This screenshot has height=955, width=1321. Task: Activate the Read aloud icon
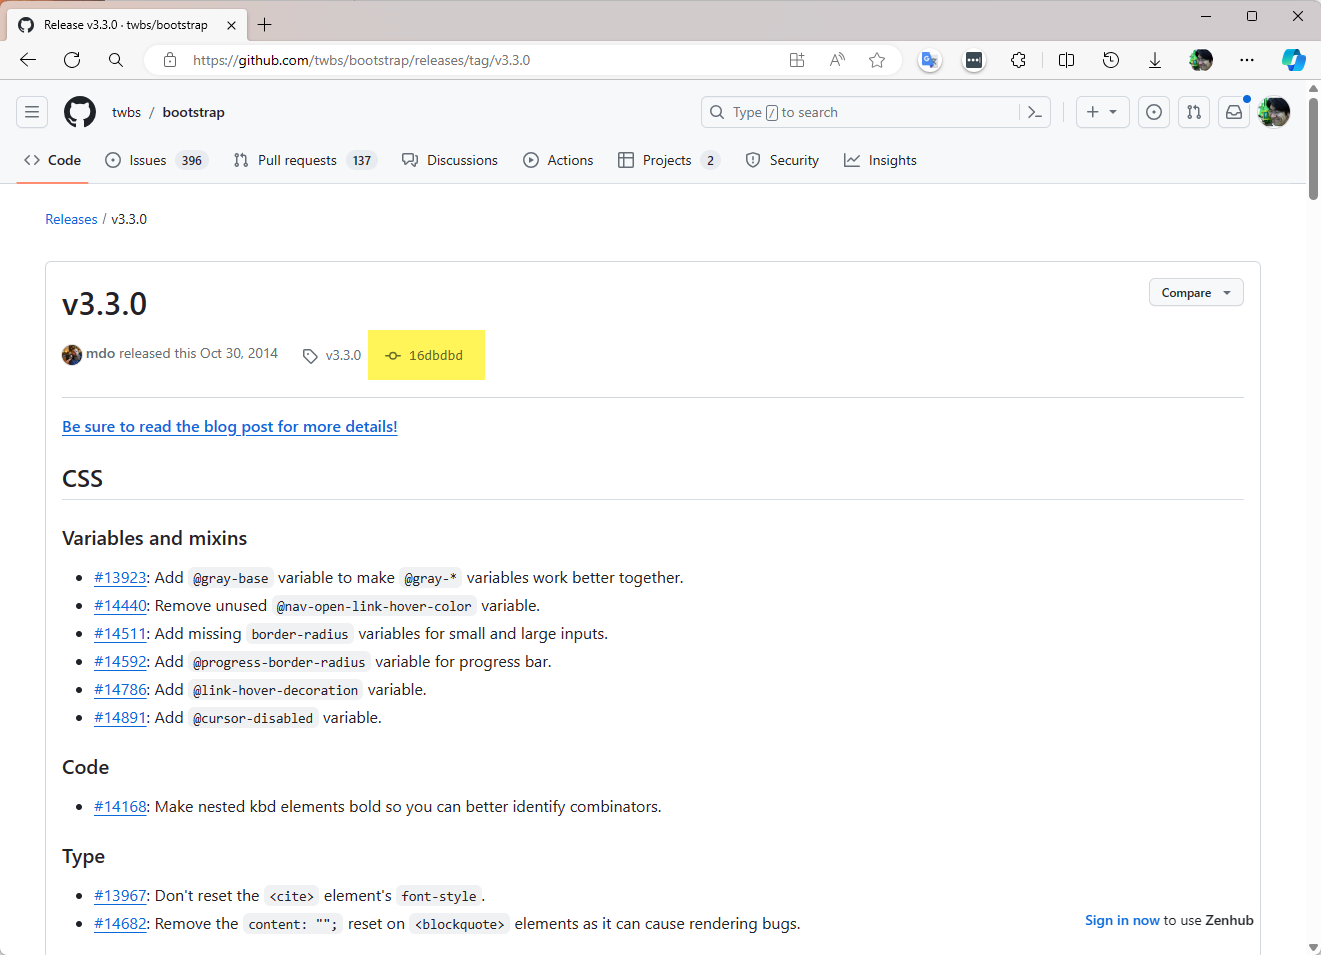[x=837, y=60]
